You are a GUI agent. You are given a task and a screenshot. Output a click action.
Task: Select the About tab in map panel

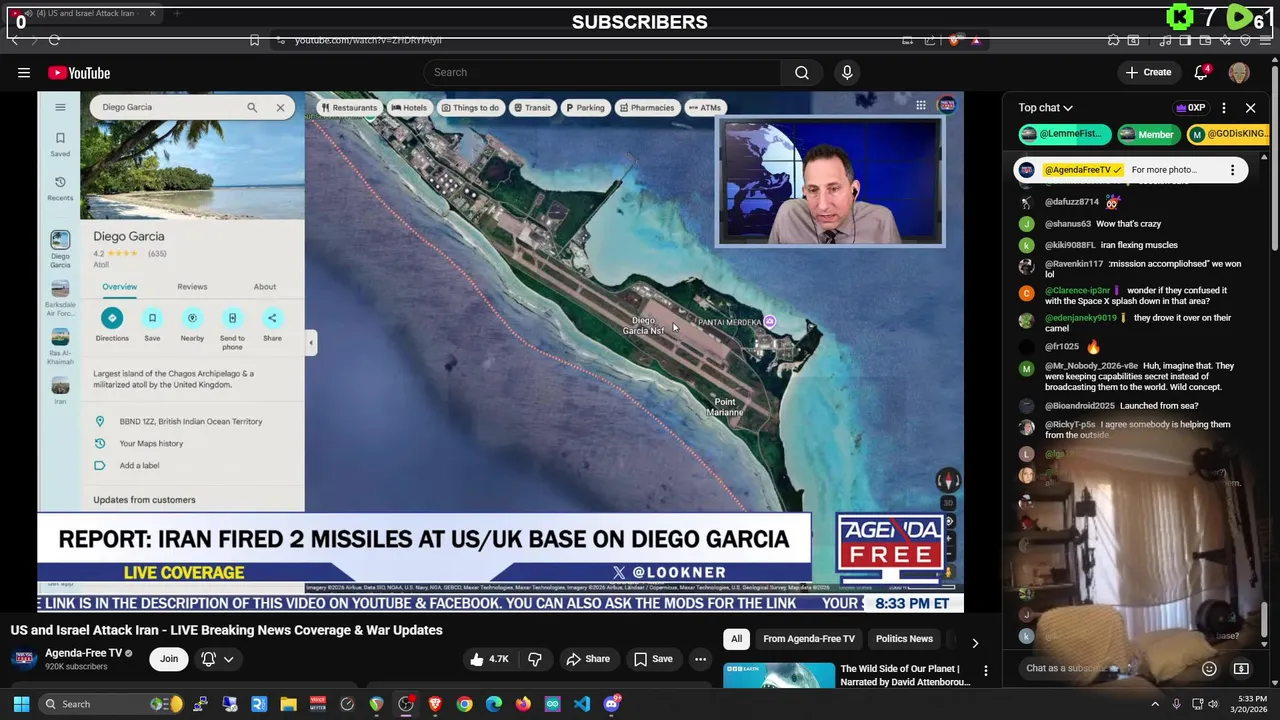[264, 287]
